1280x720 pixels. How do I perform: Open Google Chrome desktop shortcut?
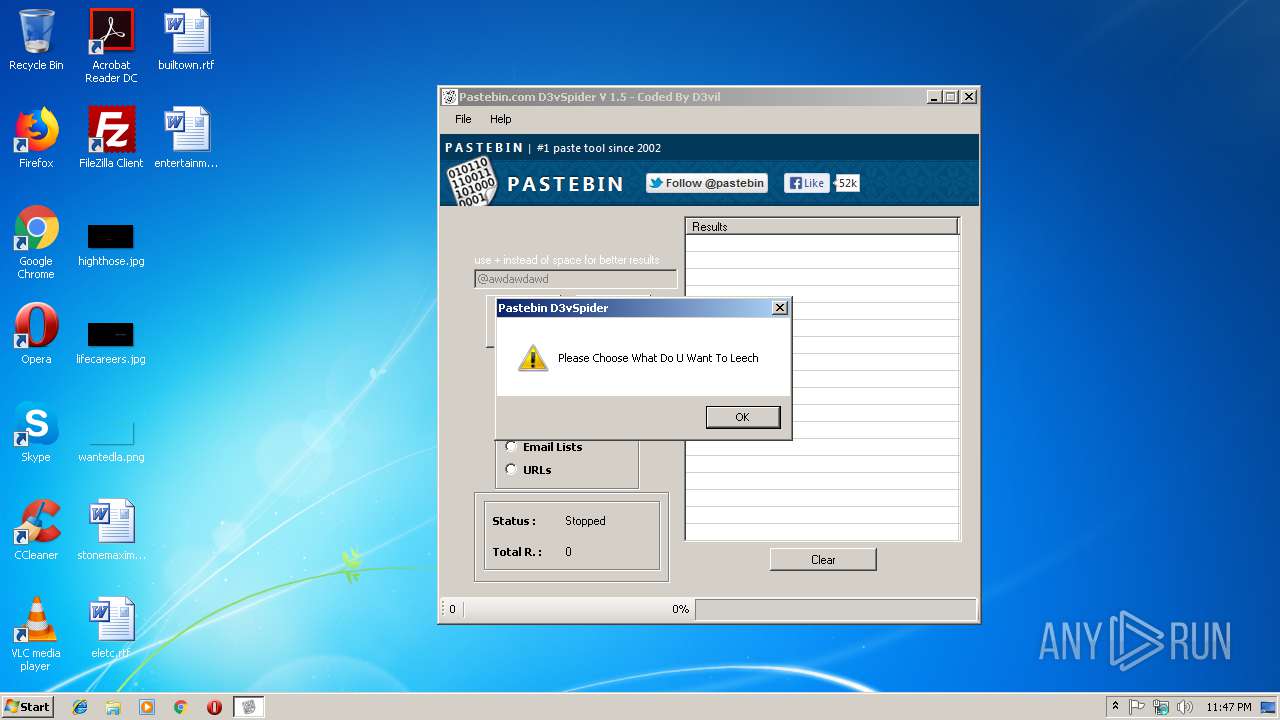coord(36,243)
